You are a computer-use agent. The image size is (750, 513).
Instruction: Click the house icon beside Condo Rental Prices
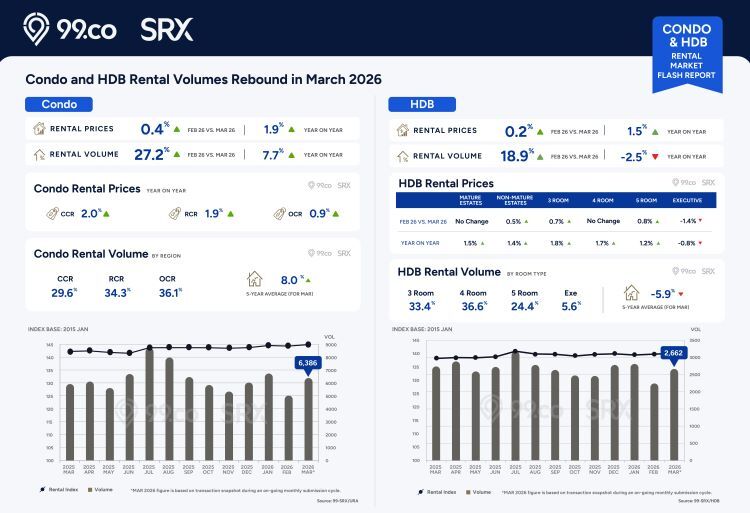click(x=39, y=129)
